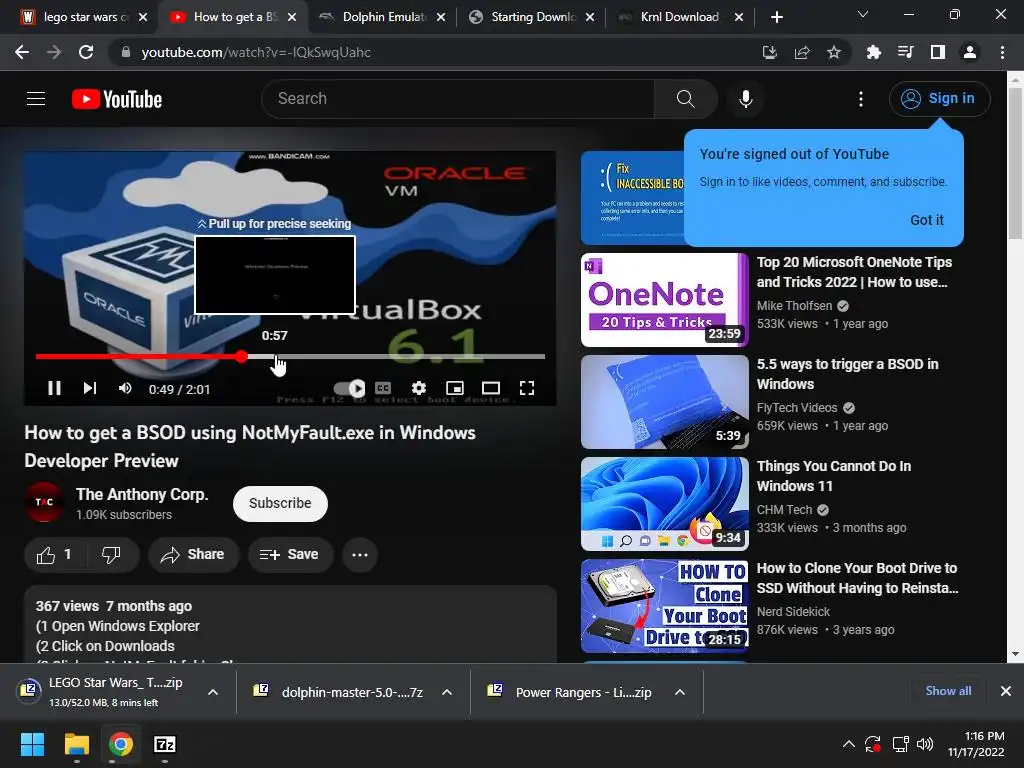Expand the video description box
The height and width of the screenshot is (768, 1024).
pyautogui.click(x=290, y=624)
